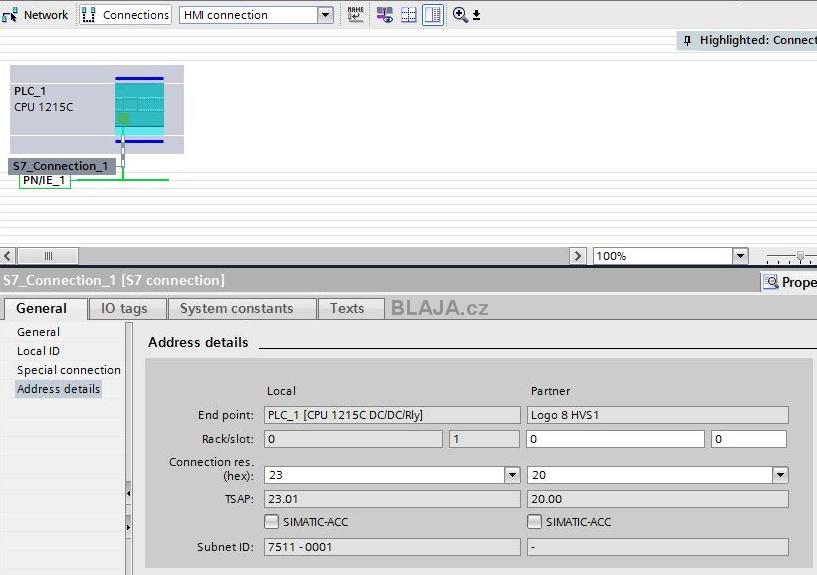The height and width of the screenshot is (575, 817).
Task: Open the Local connection resource dropdown
Action: pyautogui.click(x=512, y=475)
